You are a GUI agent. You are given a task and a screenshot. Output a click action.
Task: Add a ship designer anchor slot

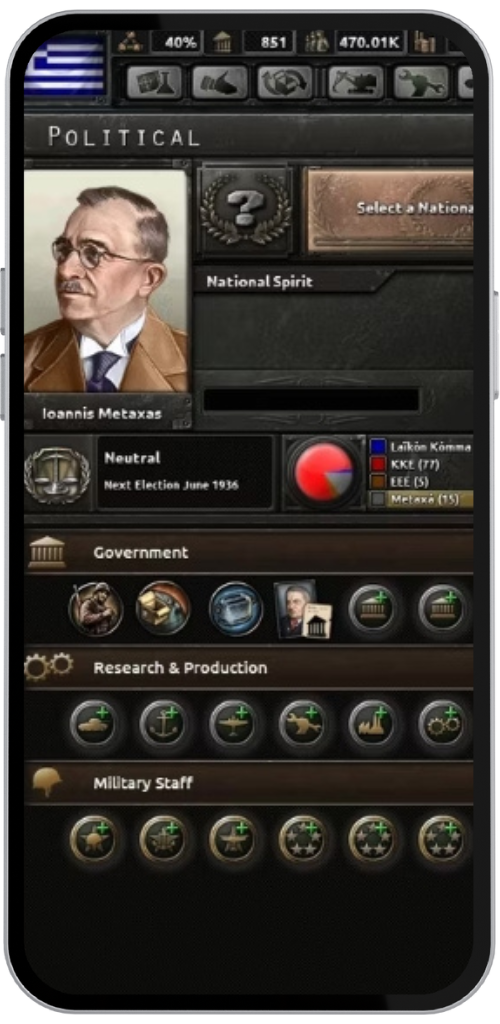pos(164,724)
